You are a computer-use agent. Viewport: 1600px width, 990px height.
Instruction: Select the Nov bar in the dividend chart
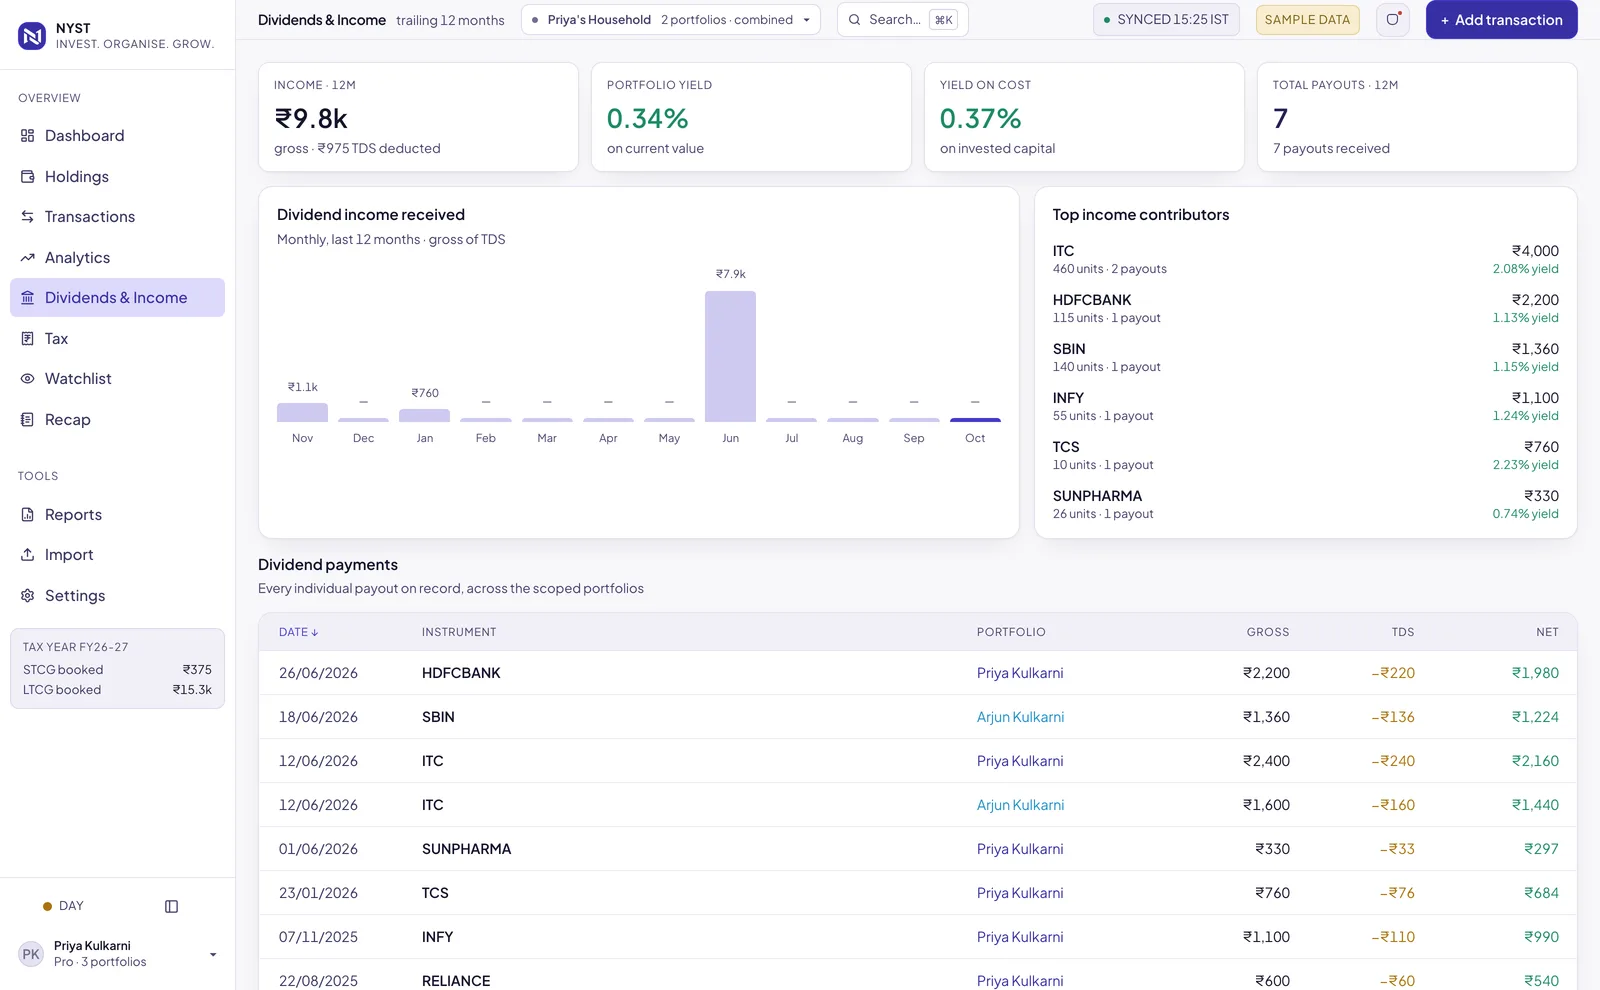[x=302, y=412]
